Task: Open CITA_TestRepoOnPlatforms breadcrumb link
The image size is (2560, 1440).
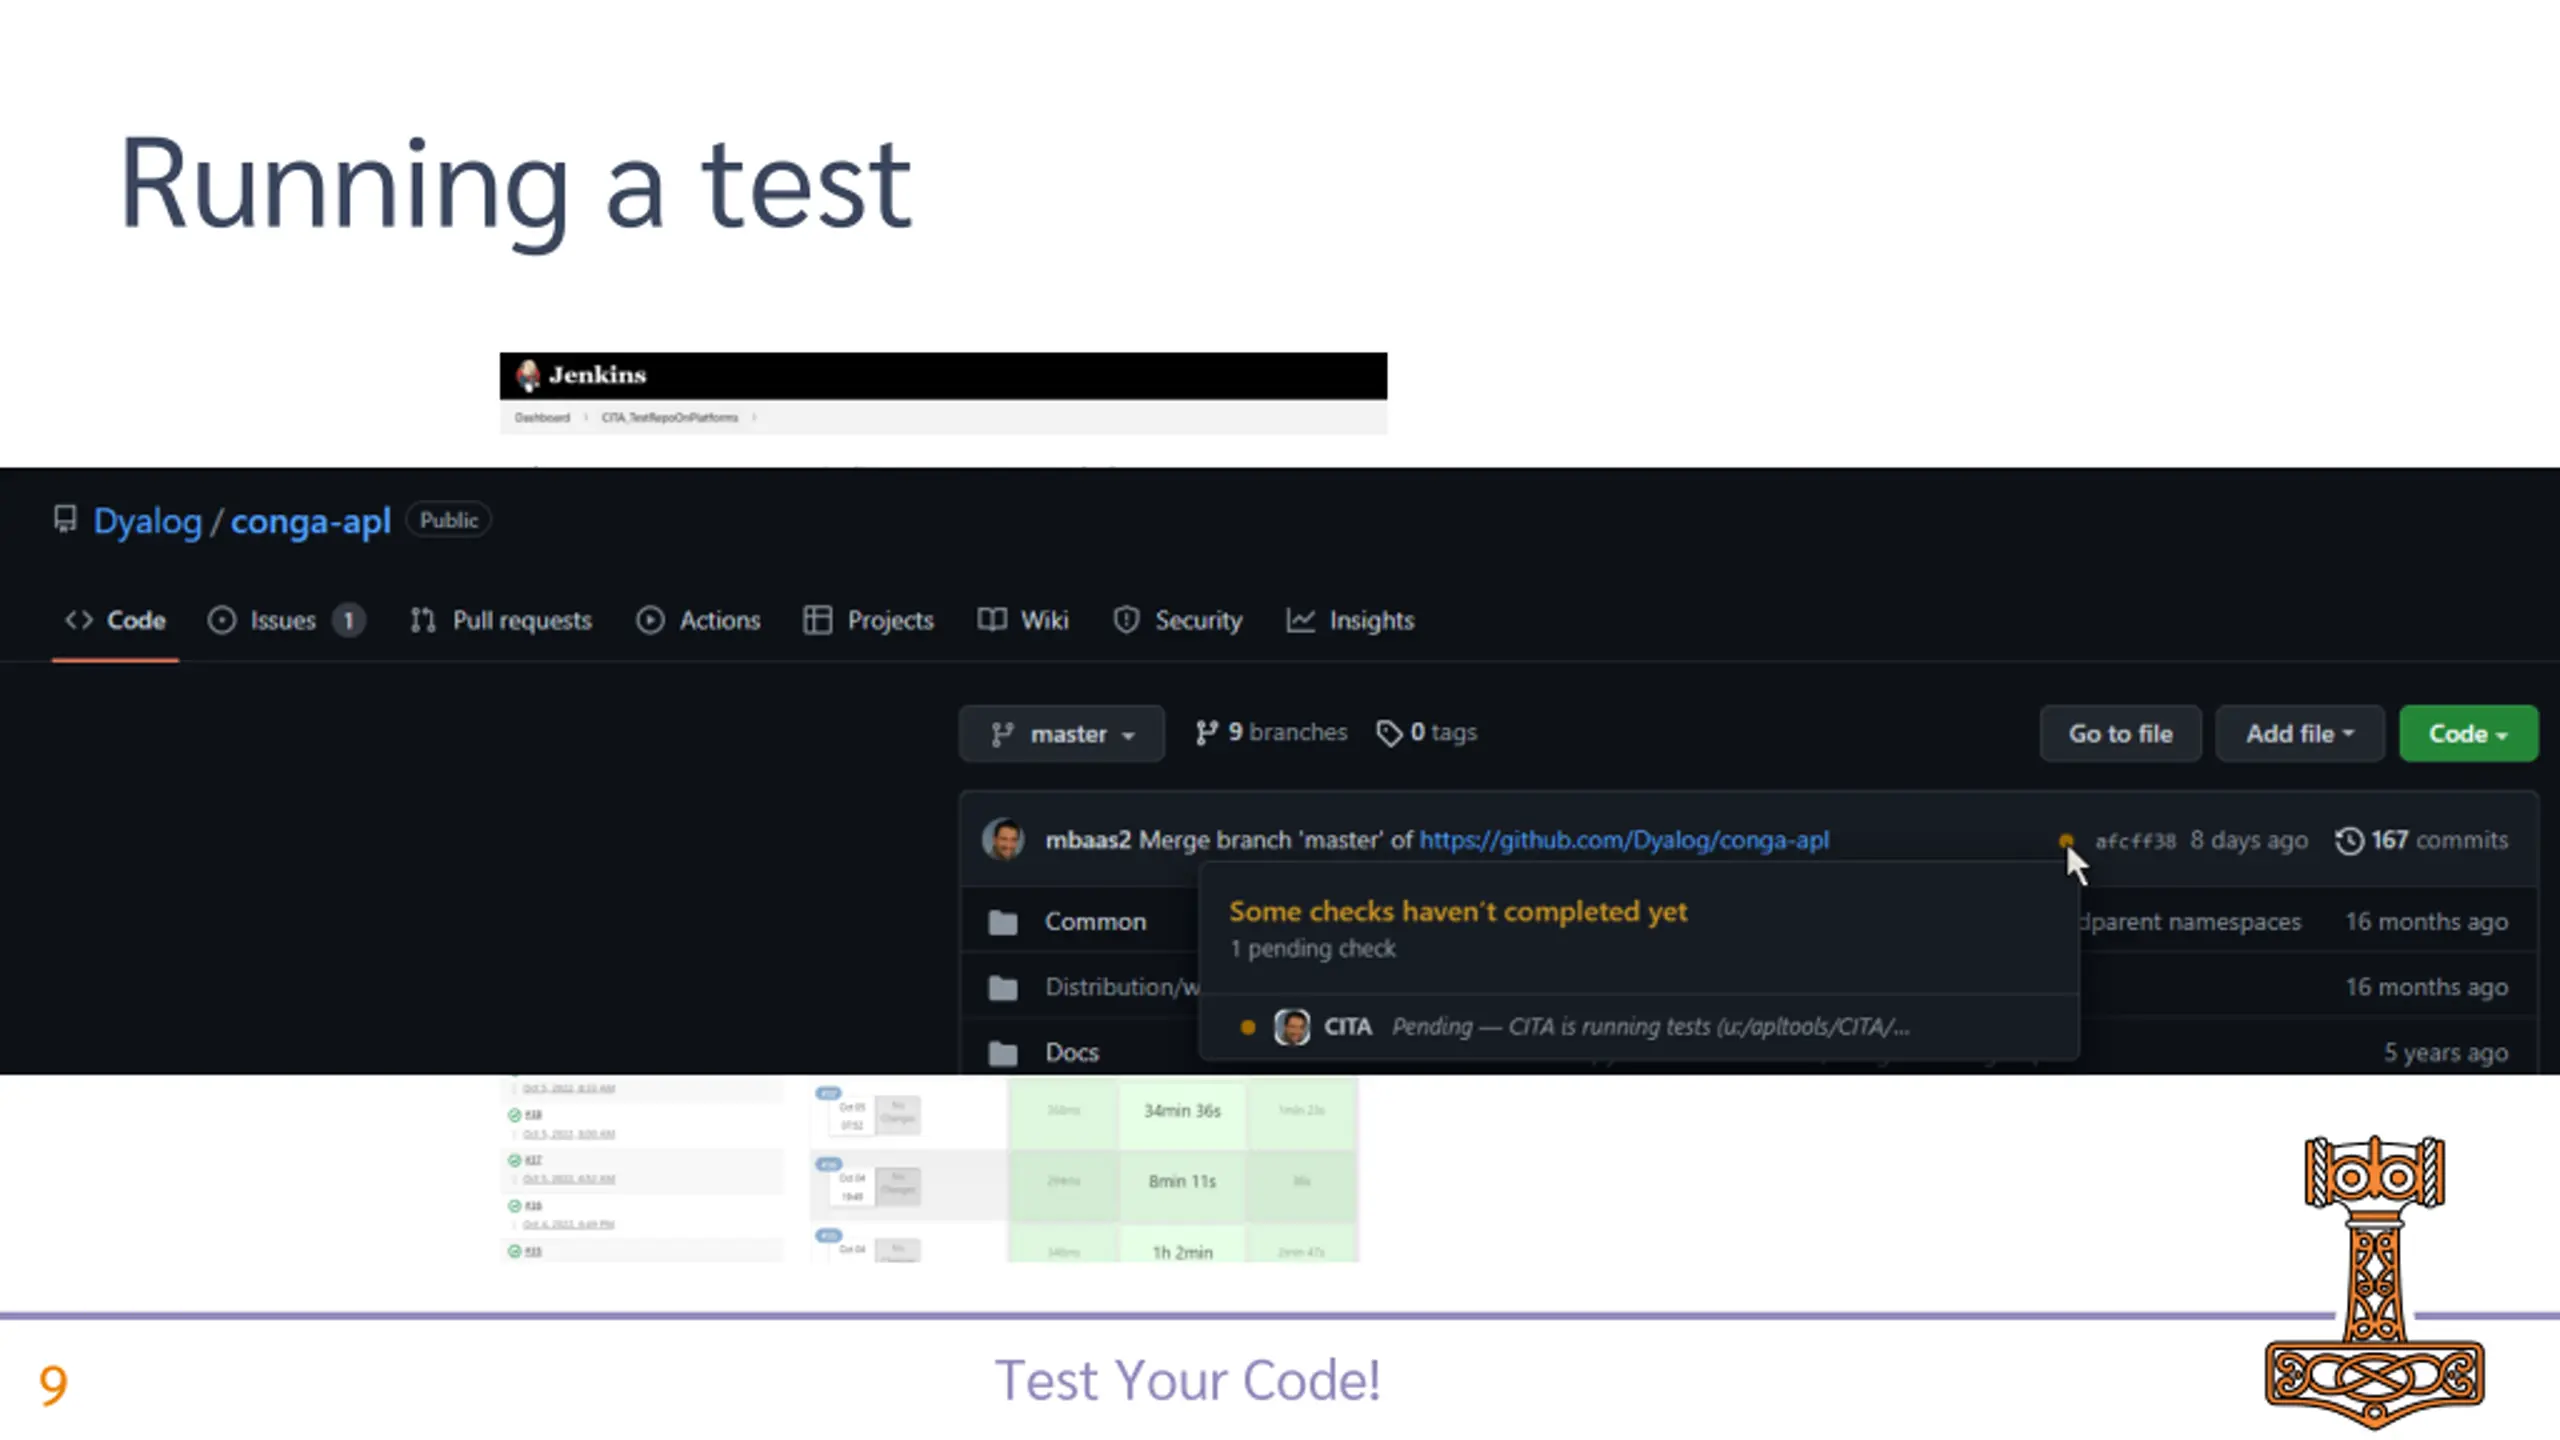Action: [x=669, y=418]
